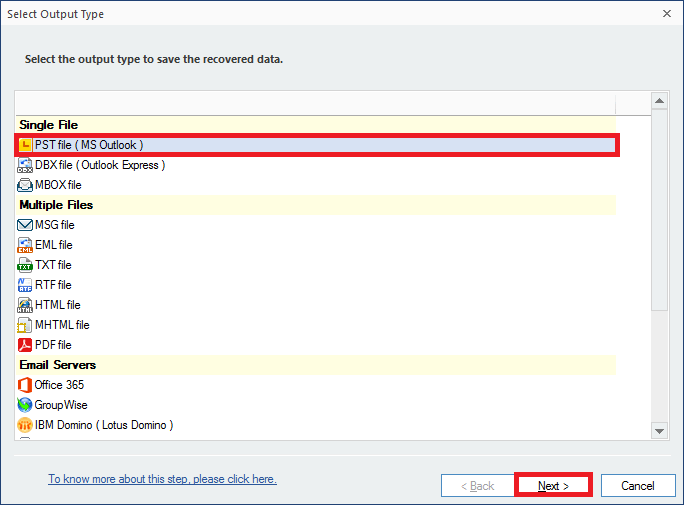The height and width of the screenshot is (505, 684).
Task: Click the Cancel button
Action: (x=638, y=485)
